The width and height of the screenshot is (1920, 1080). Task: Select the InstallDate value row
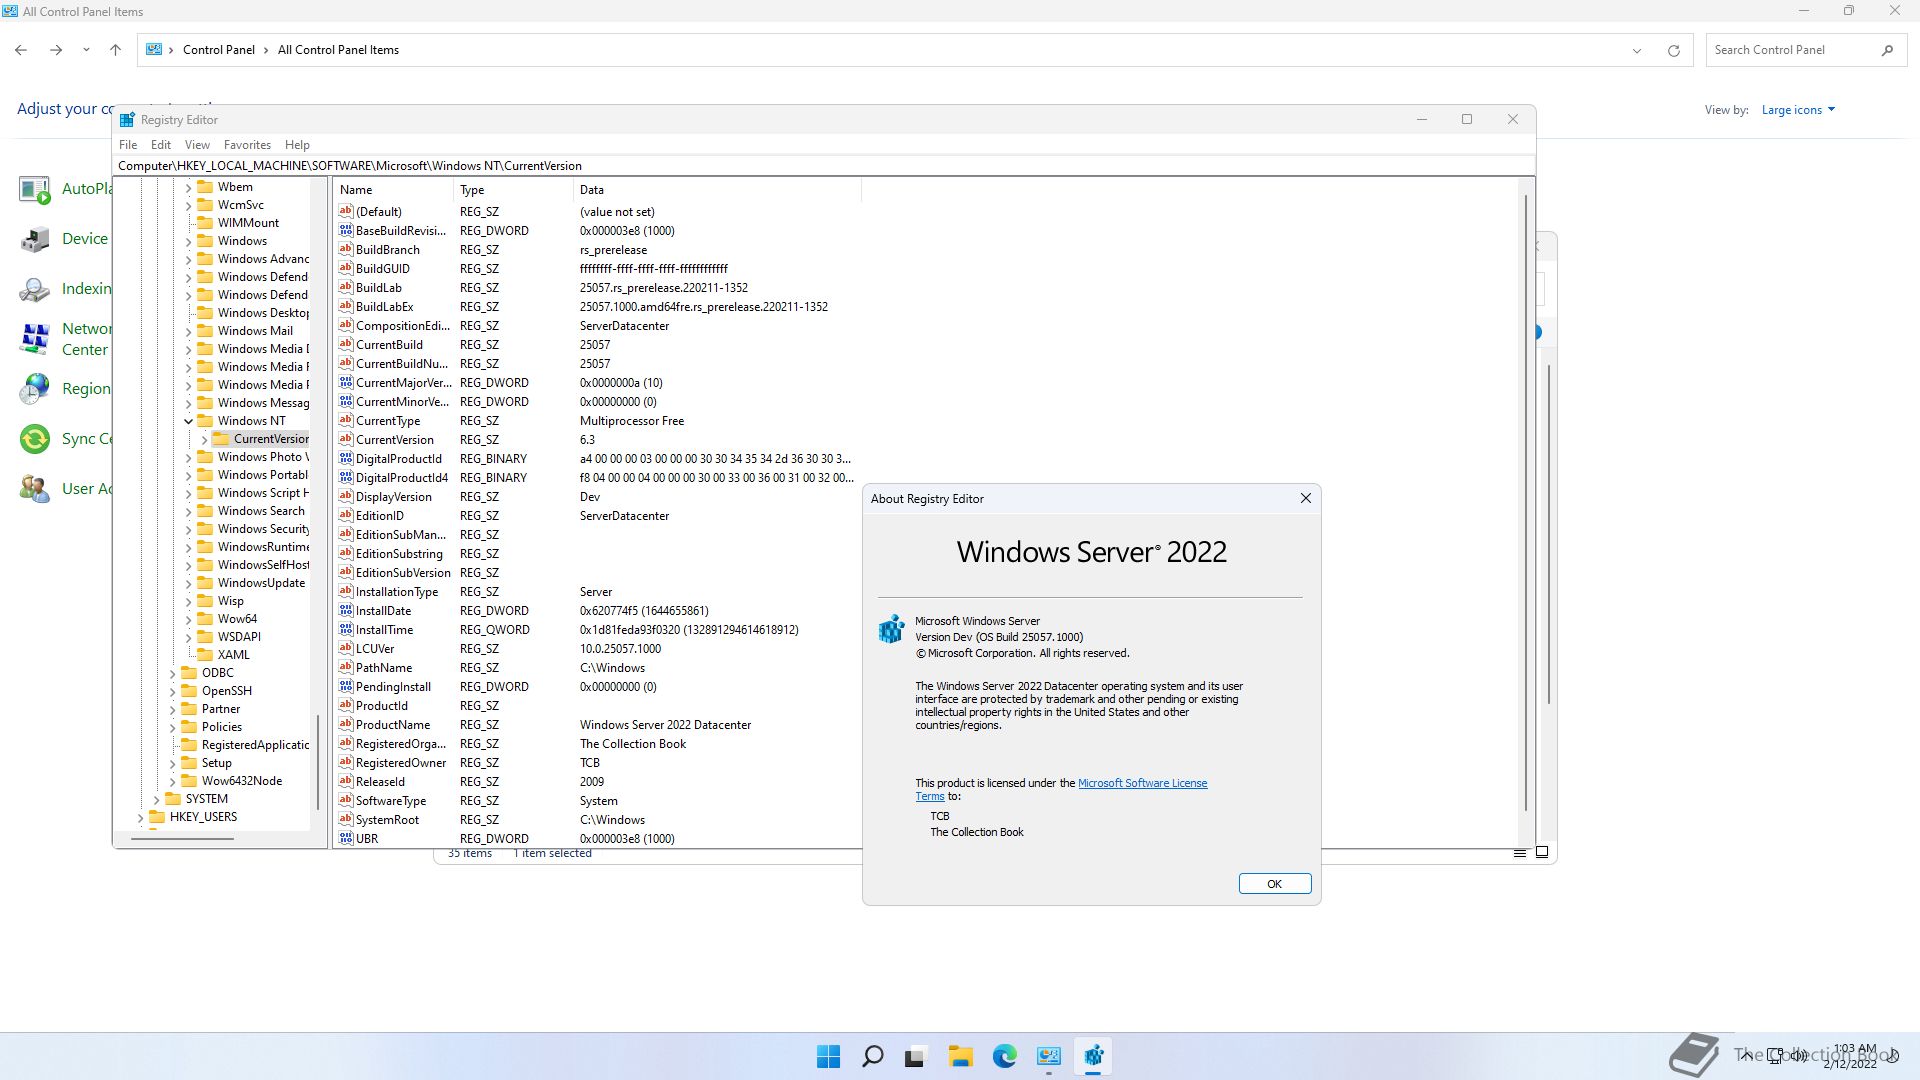(x=597, y=611)
